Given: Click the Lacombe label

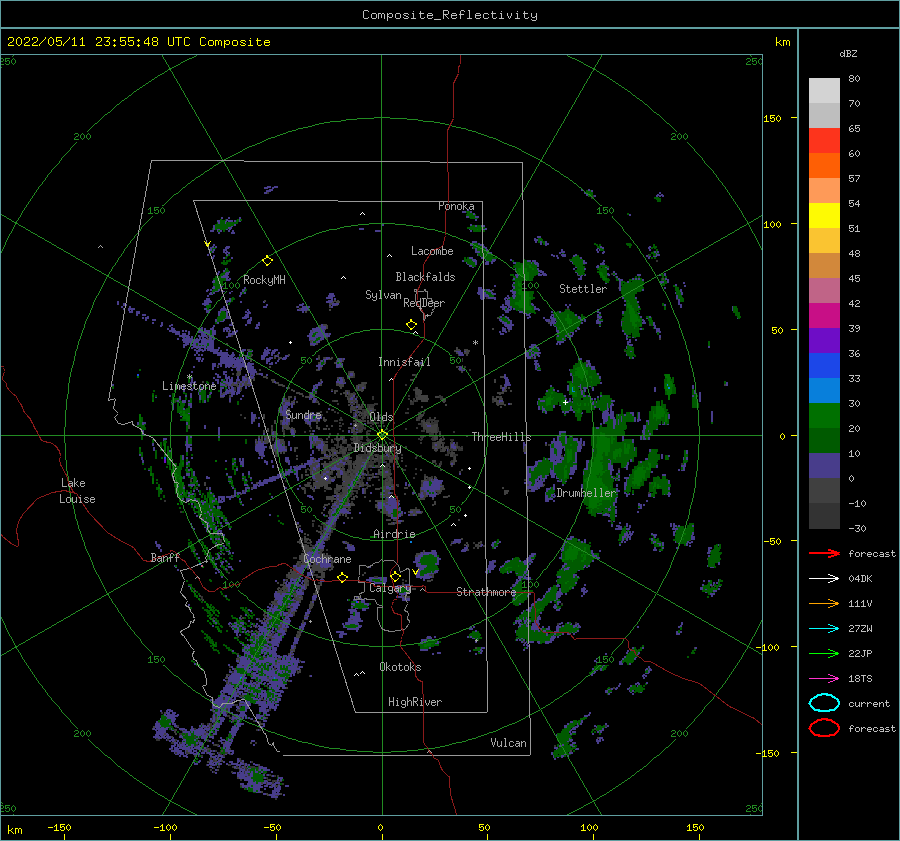Looking at the screenshot, I should tap(432, 251).
